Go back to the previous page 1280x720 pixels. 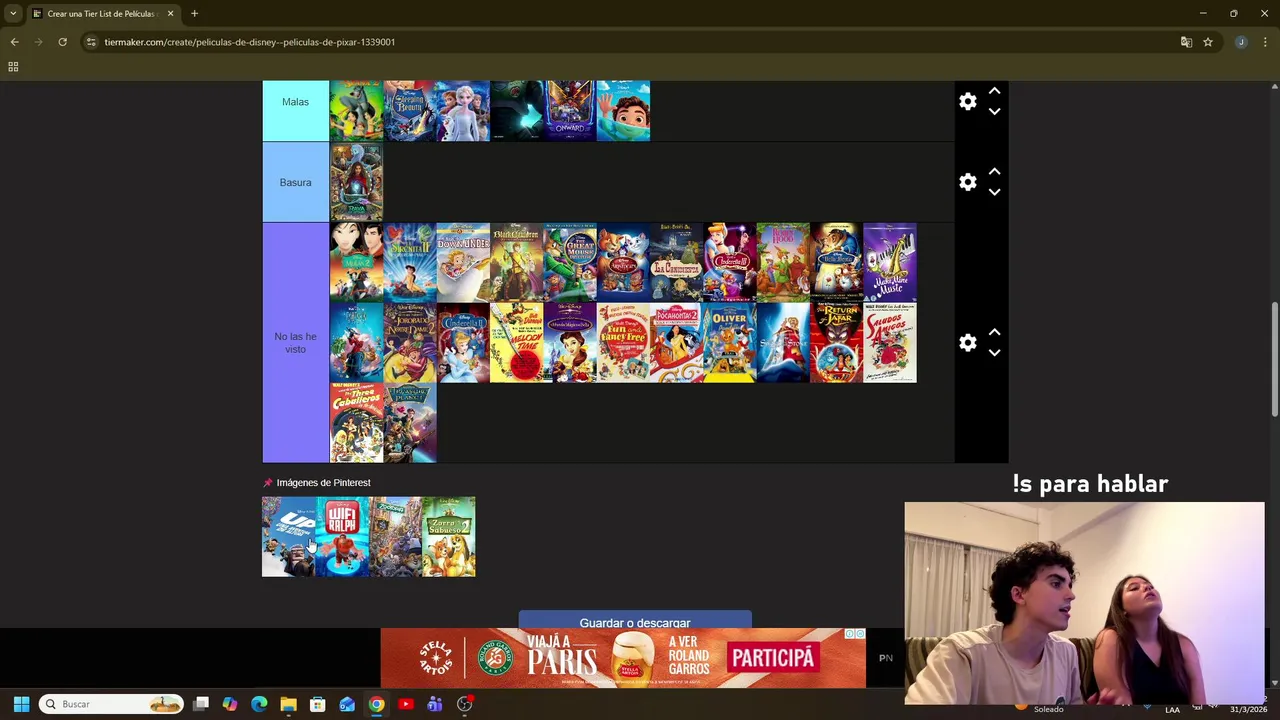(14, 42)
